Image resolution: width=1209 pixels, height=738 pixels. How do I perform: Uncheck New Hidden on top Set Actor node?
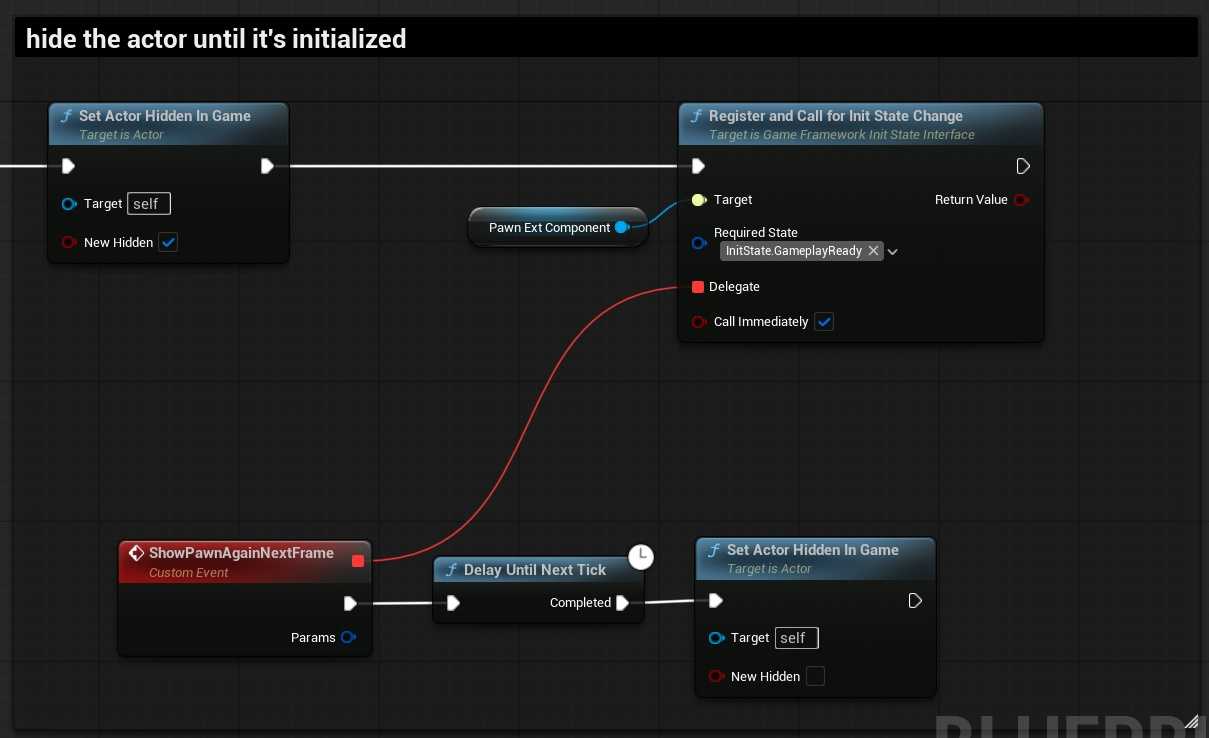click(x=169, y=242)
